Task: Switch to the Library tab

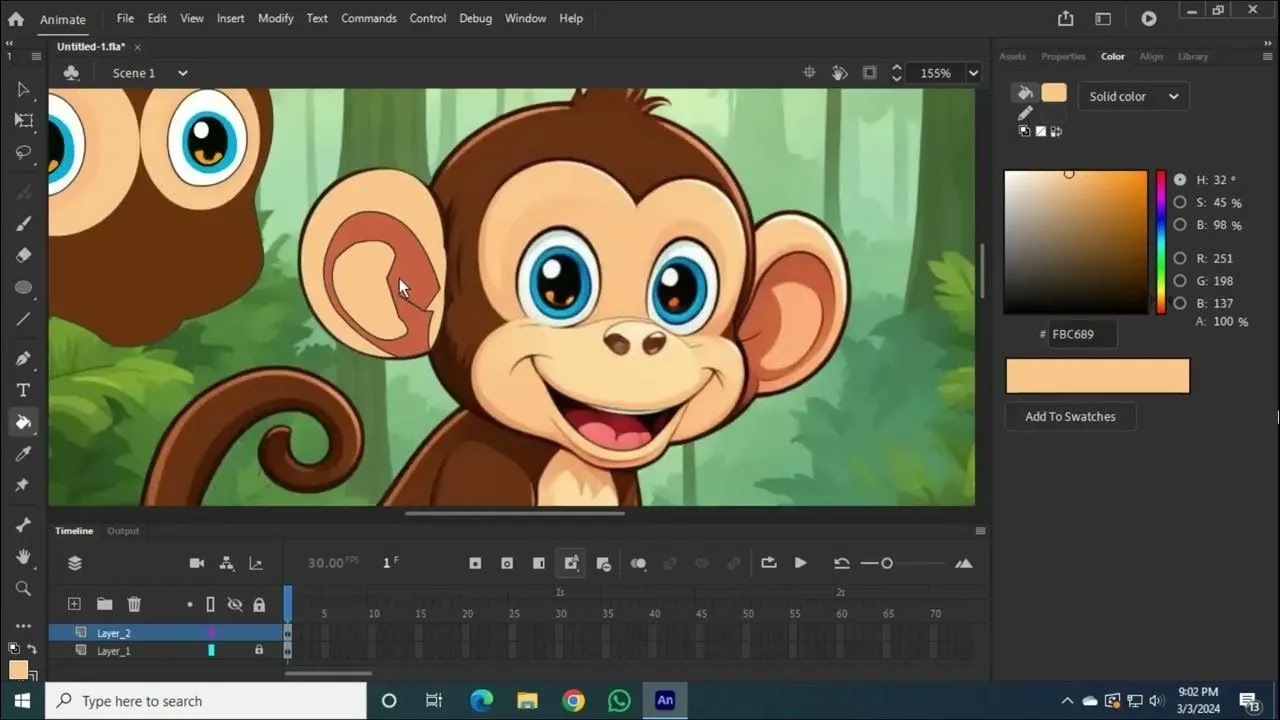Action: [1193, 56]
